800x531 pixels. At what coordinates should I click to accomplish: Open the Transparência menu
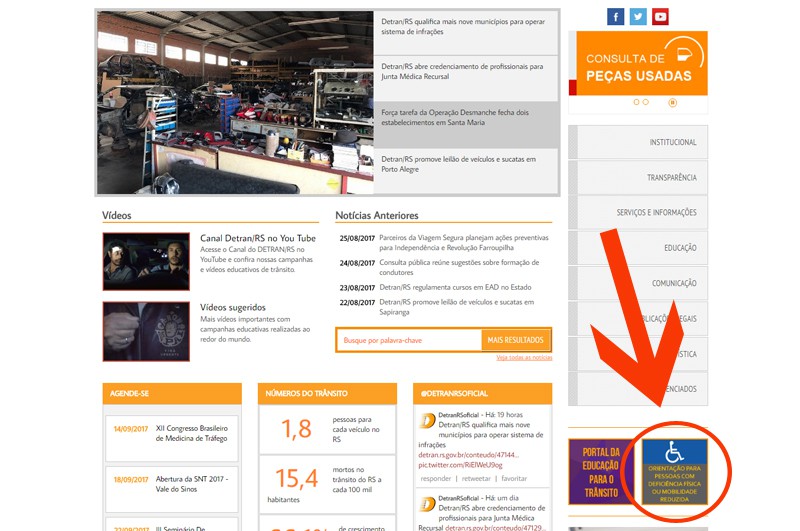click(x=638, y=177)
